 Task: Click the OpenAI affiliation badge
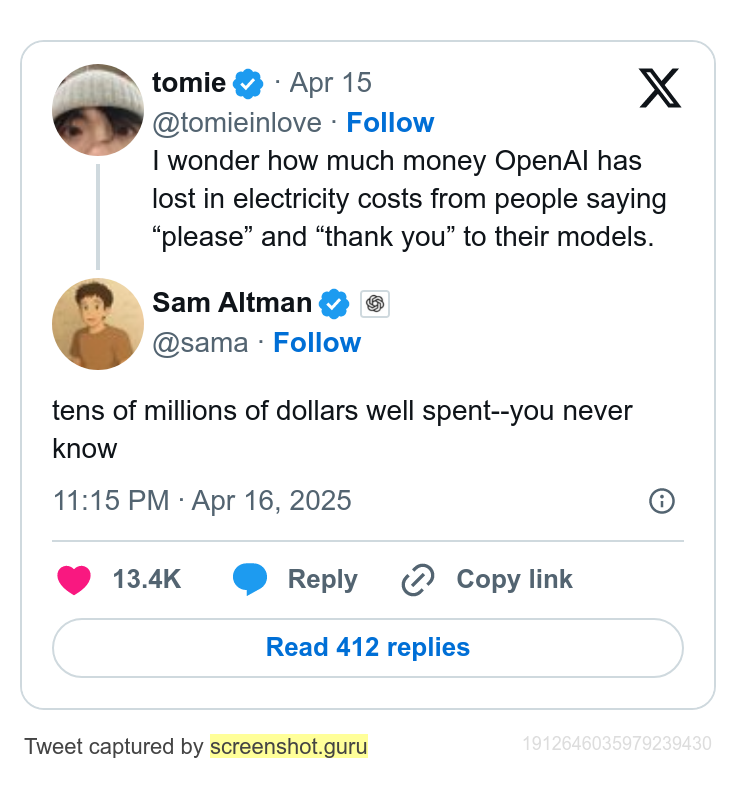[x=375, y=303]
